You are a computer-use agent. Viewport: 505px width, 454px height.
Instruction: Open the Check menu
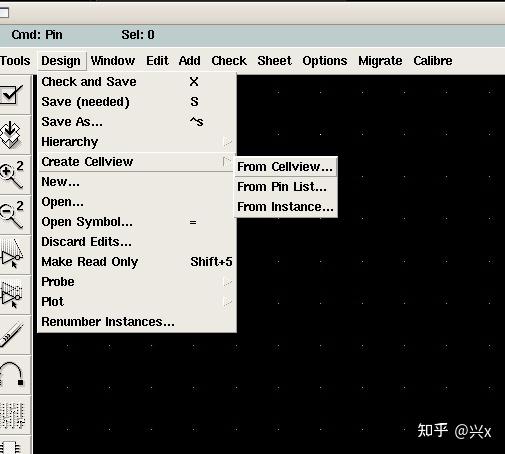(229, 61)
